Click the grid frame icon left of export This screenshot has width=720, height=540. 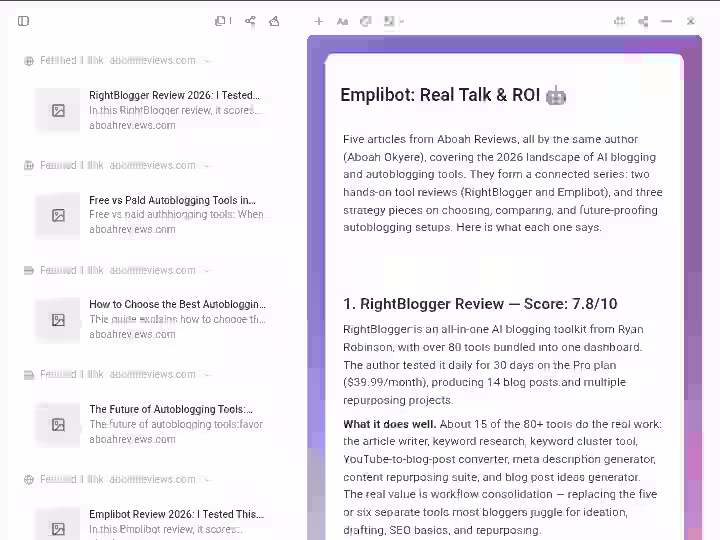coord(619,21)
